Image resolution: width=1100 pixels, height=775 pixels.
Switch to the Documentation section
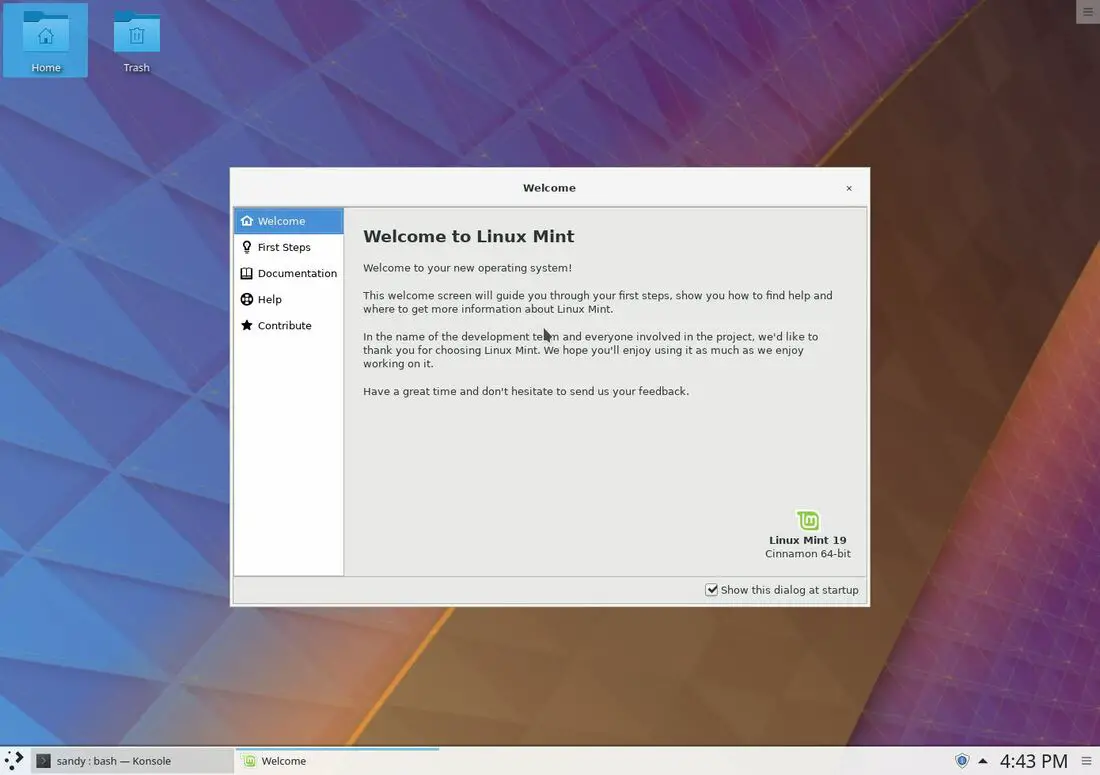(288, 273)
